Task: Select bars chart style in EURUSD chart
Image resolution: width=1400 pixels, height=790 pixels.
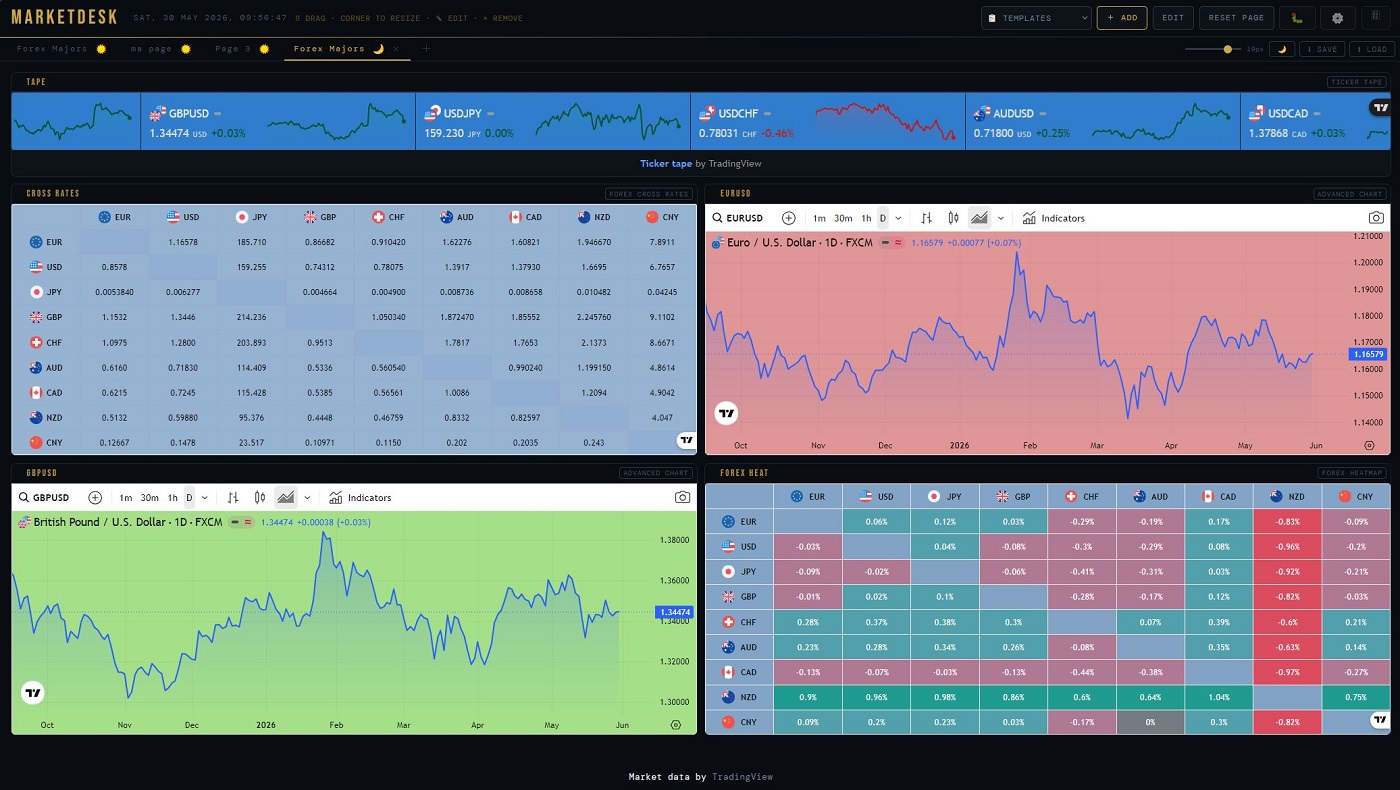Action: point(927,218)
